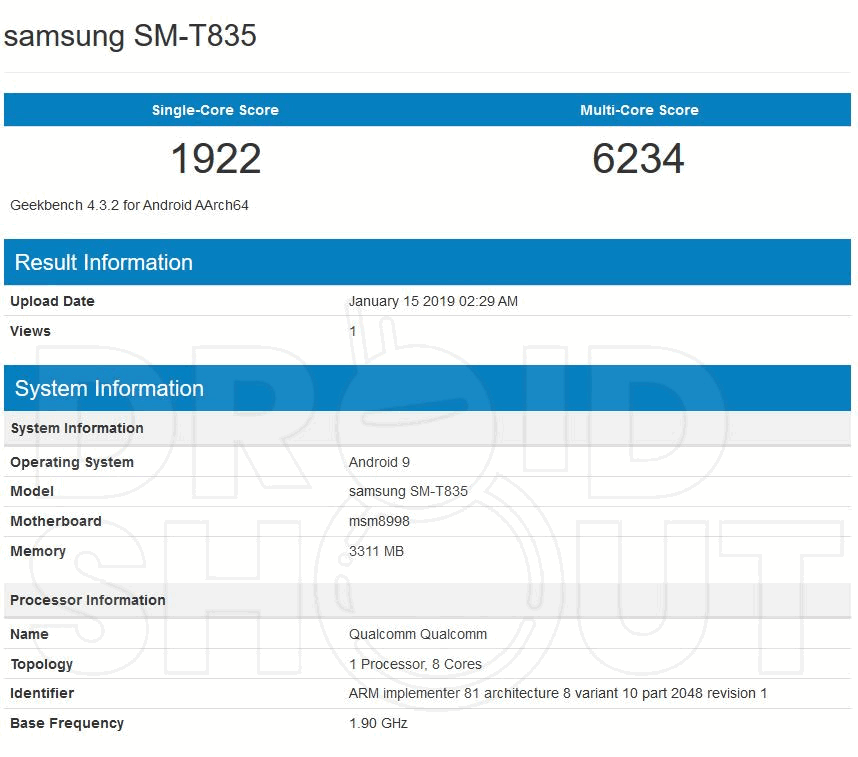This screenshot has width=858, height=757.
Task: Select the 'Single-Core Score' header
Action: [x=216, y=110]
